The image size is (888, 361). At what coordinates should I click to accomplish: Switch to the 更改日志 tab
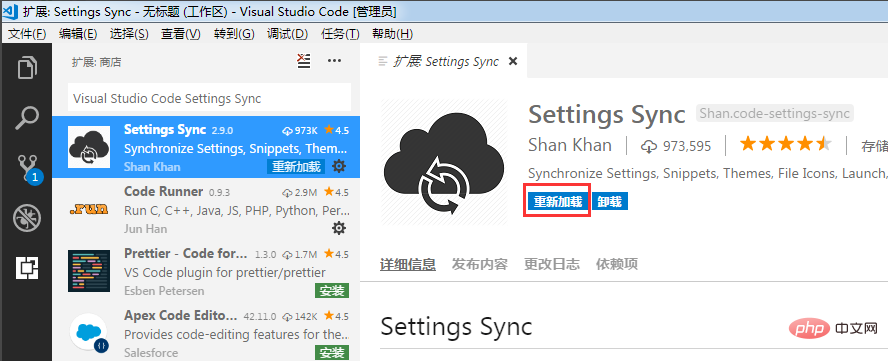click(x=552, y=264)
